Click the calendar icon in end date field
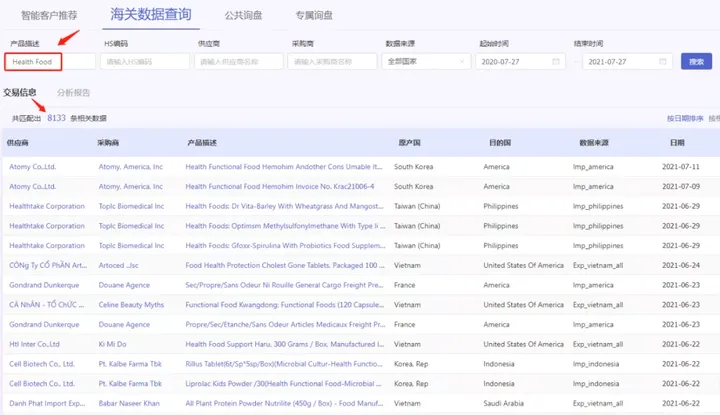Screen dimensions: 720x415 [x=663, y=62]
